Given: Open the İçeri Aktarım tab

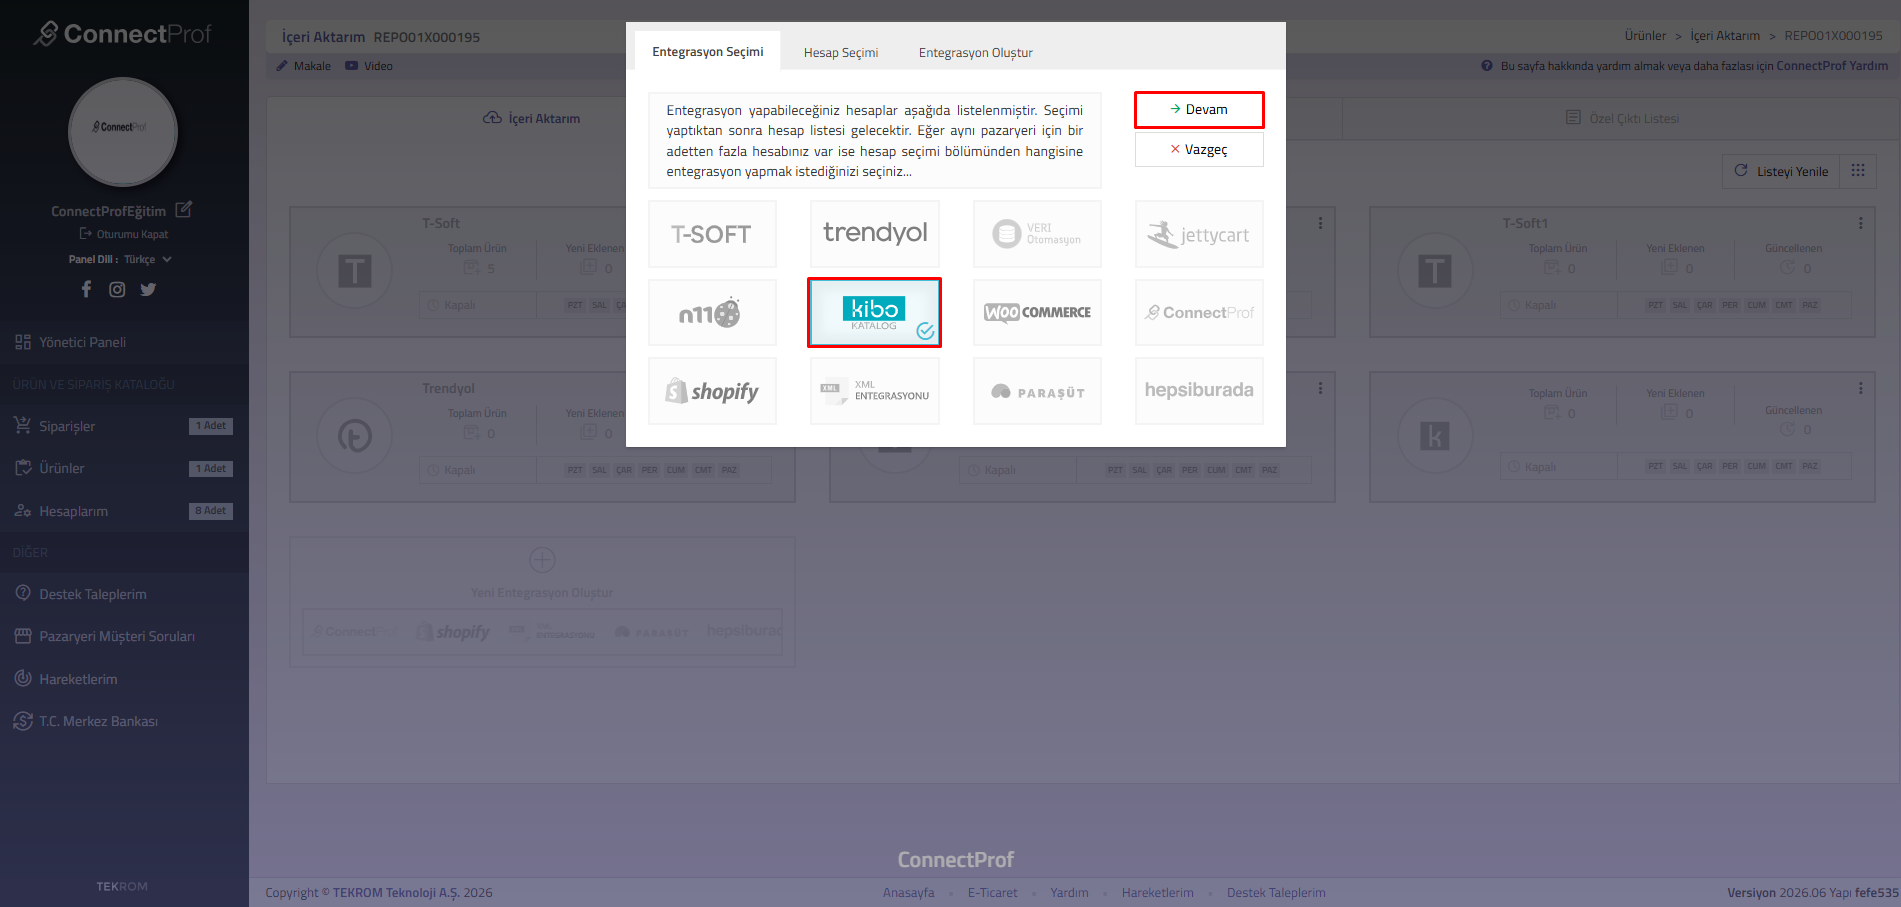Looking at the screenshot, I should 531,118.
